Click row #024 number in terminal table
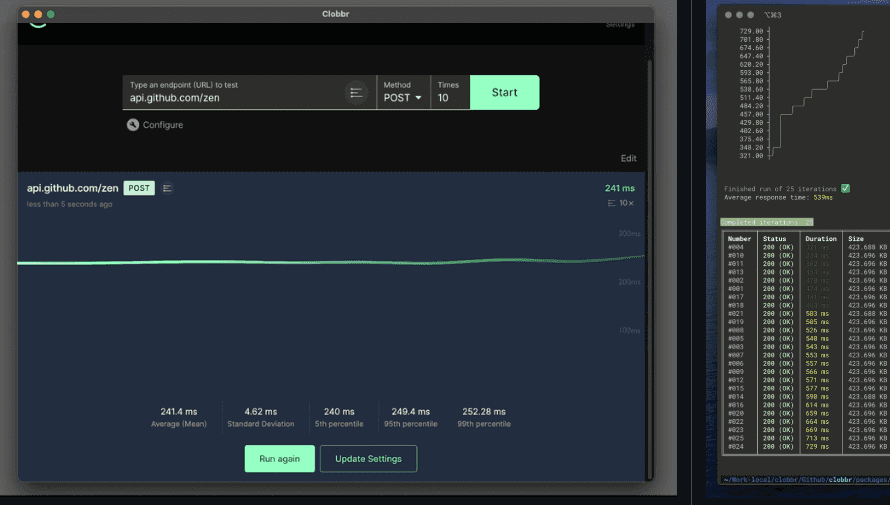Screen dimensions: 890x505 (736, 447)
